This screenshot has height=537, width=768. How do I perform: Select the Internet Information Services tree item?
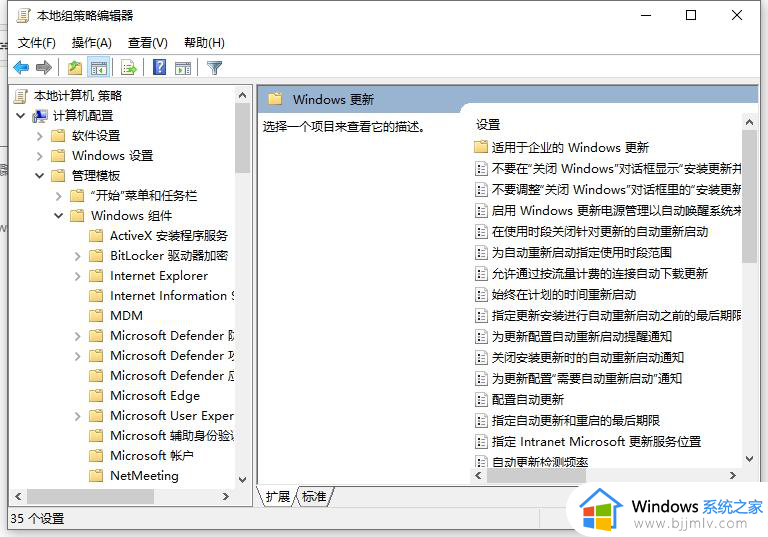172,295
